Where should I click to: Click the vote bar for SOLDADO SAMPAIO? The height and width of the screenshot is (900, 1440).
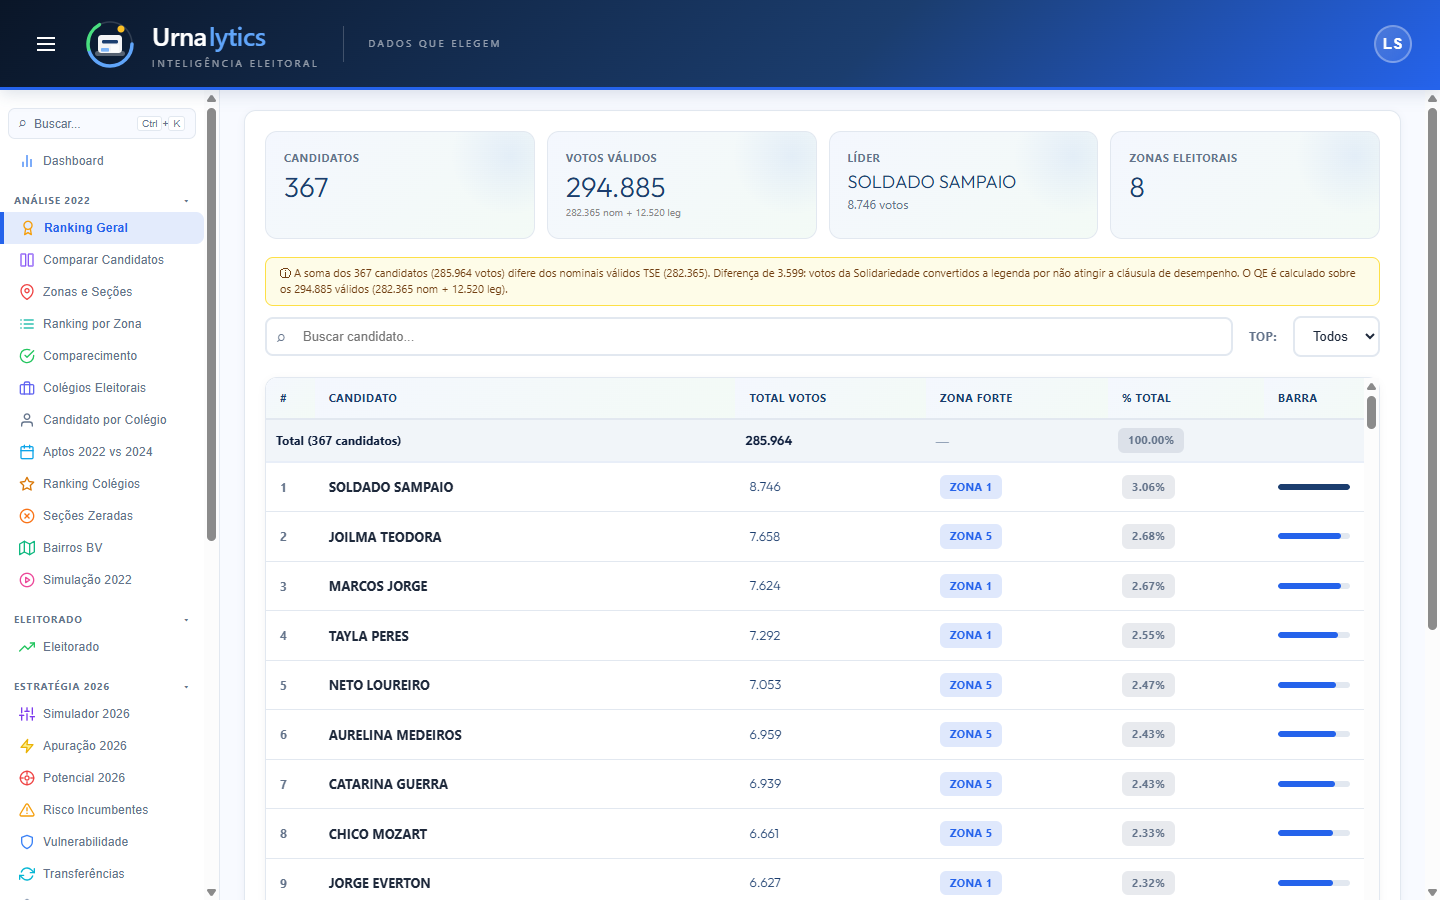click(1314, 487)
